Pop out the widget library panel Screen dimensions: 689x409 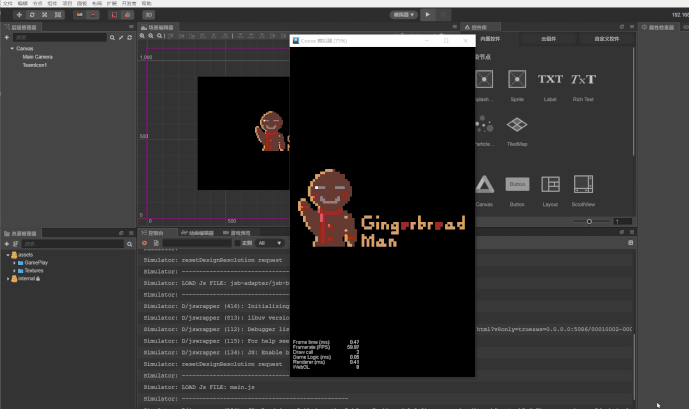622,27
